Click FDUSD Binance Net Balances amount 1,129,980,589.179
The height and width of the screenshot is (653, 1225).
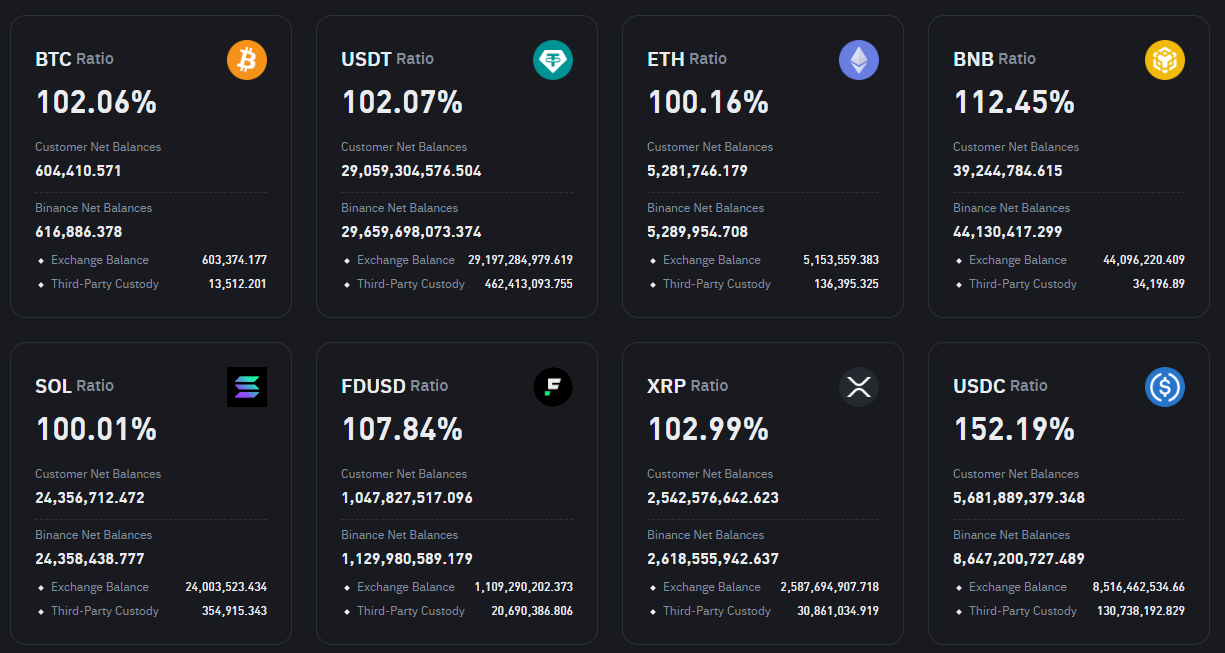click(407, 559)
